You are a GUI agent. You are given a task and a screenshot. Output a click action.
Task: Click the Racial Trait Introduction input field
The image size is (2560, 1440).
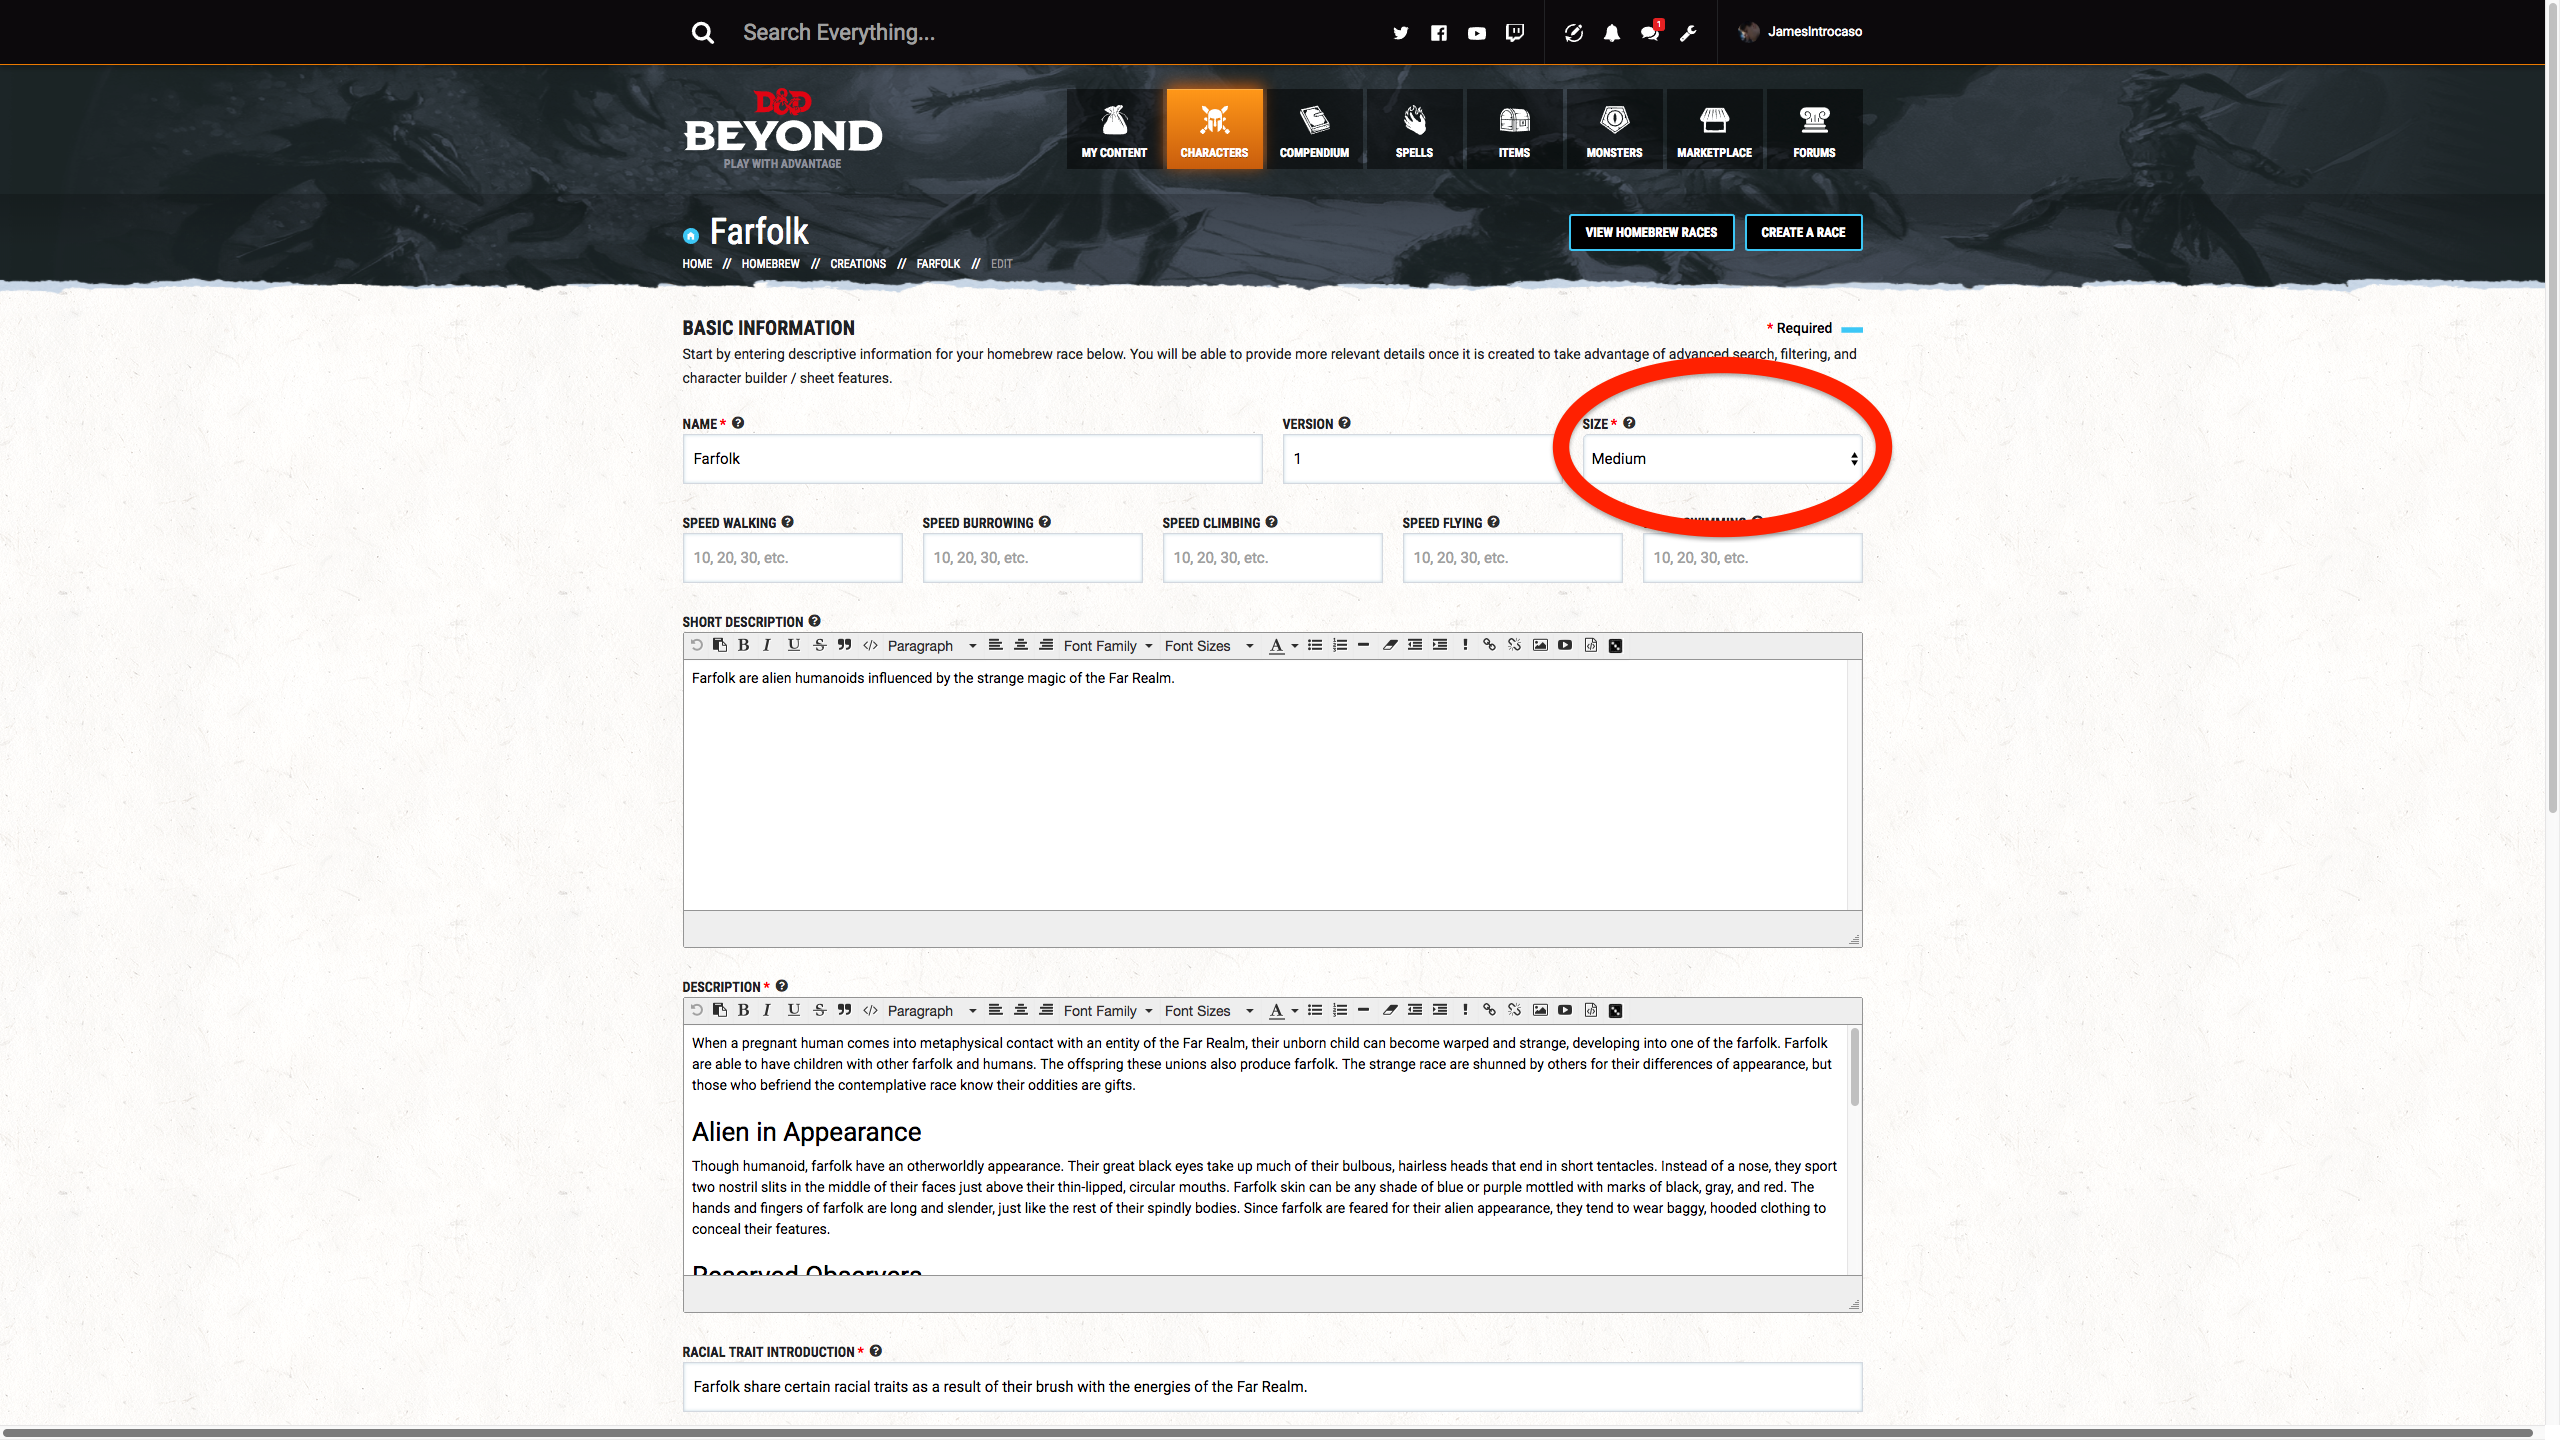tap(1272, 1387)
